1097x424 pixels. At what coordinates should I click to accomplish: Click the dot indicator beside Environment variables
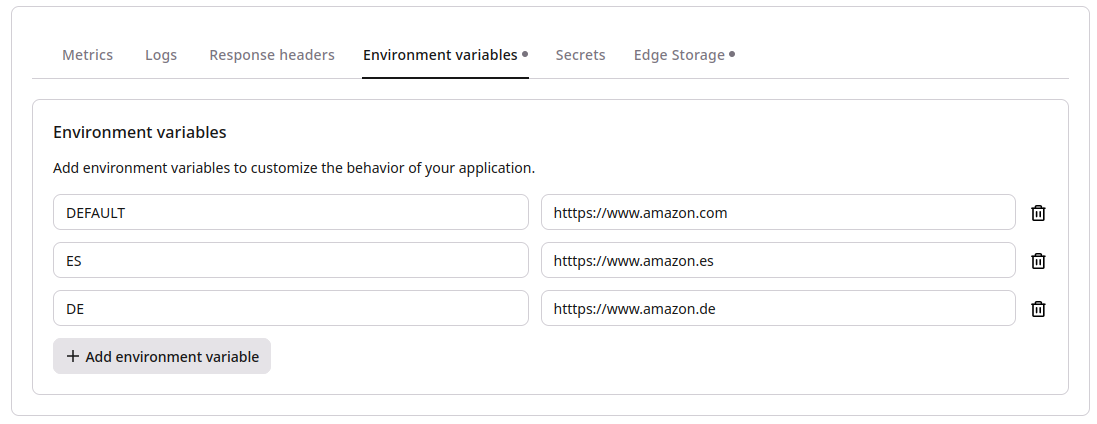point(525,54)
